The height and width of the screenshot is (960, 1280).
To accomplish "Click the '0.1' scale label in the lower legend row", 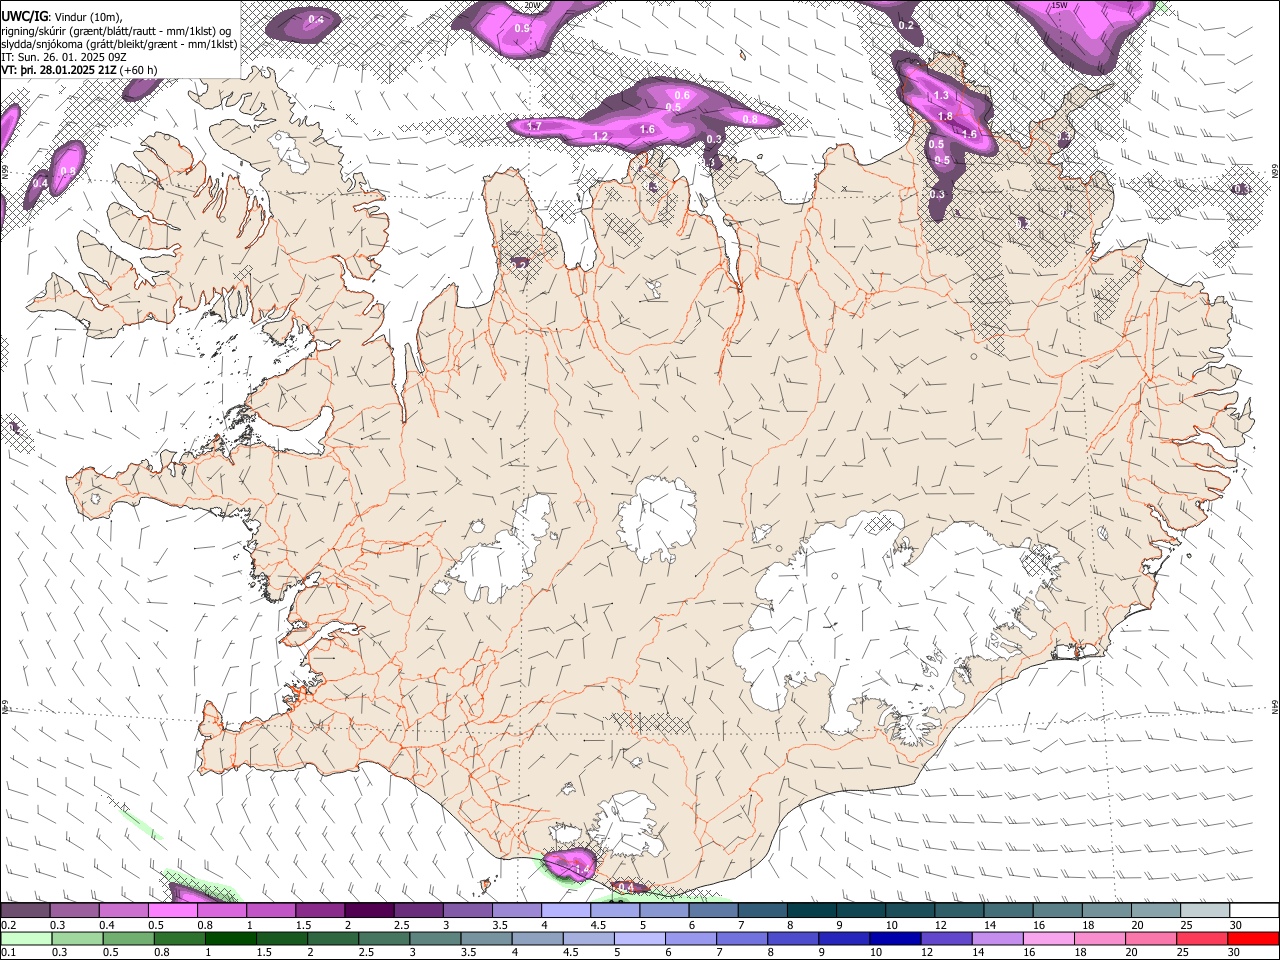I will (8, 952).
